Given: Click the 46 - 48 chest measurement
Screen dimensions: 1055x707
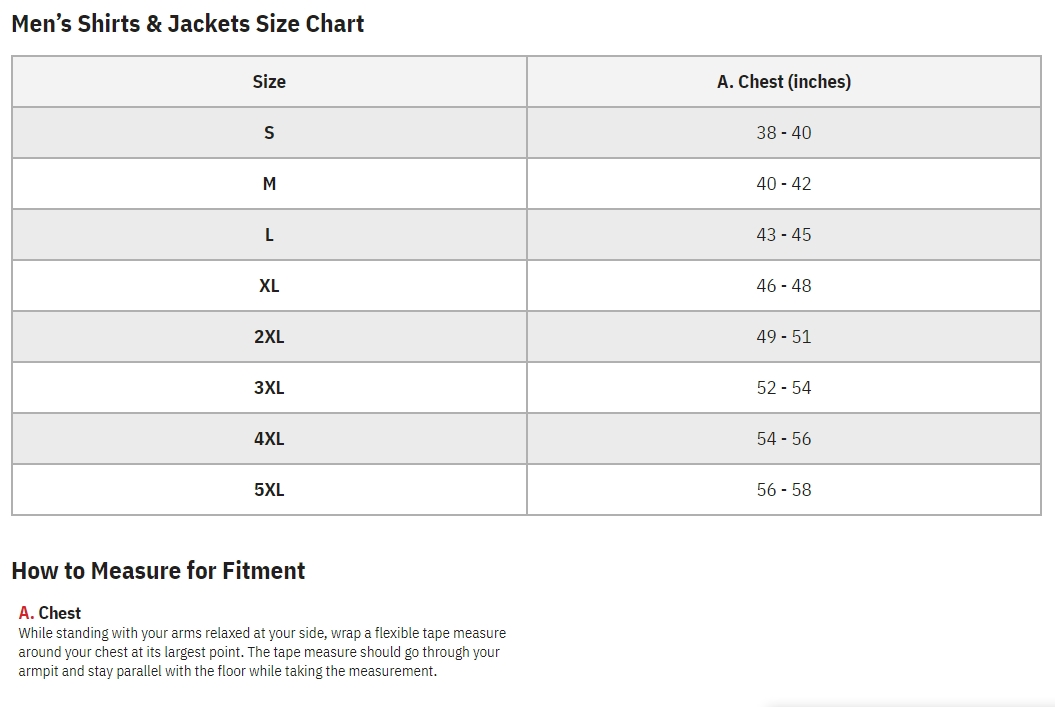Looking at the screenshot, I should tap(784, 286).
